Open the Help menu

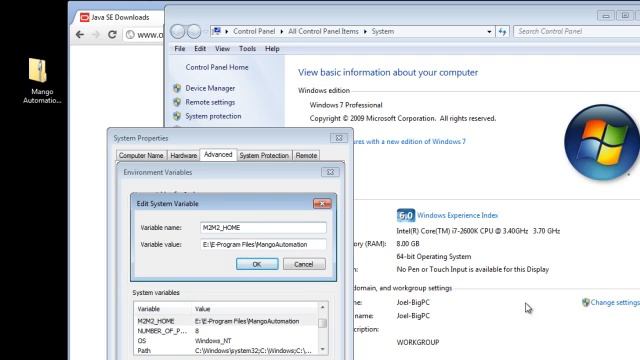[x=272, y=49]
